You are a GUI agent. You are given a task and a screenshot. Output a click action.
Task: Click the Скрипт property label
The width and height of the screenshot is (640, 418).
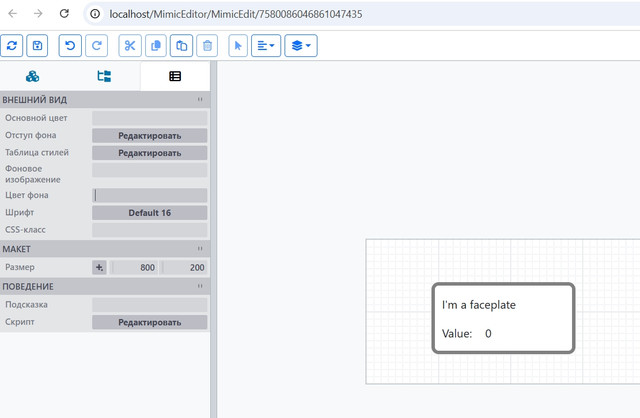(x=20, y=322)
